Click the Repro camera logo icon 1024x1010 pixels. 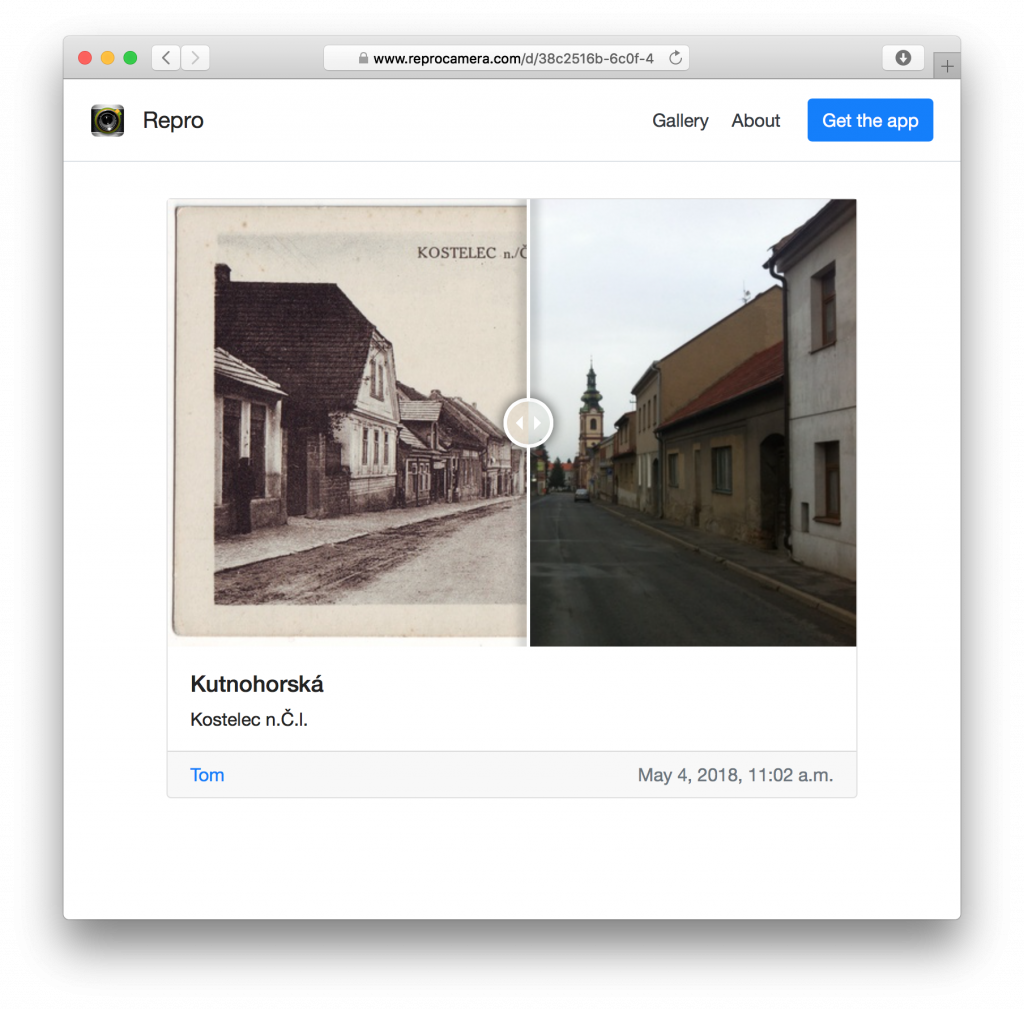click(x=107, y=121)
